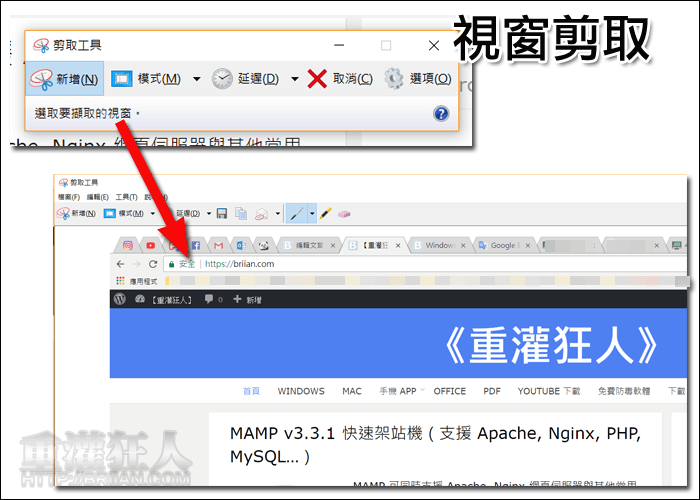Click the copy icon in the lower toolbar

point(241,213)
